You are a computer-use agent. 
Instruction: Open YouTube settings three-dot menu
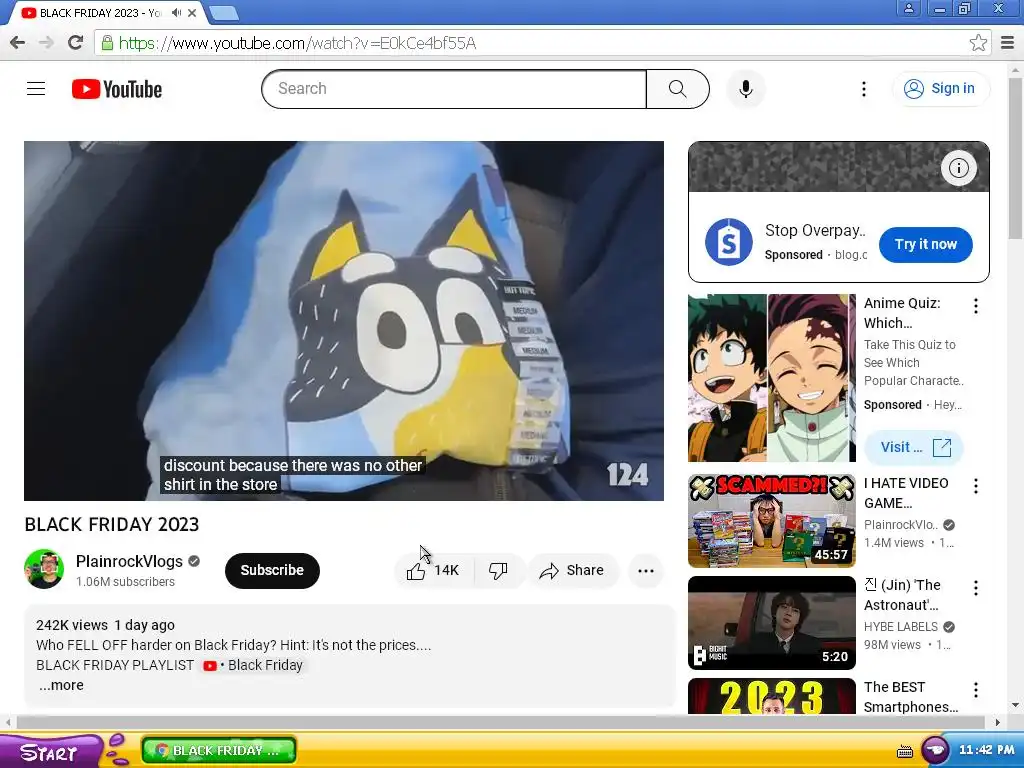tap(863, 89)
